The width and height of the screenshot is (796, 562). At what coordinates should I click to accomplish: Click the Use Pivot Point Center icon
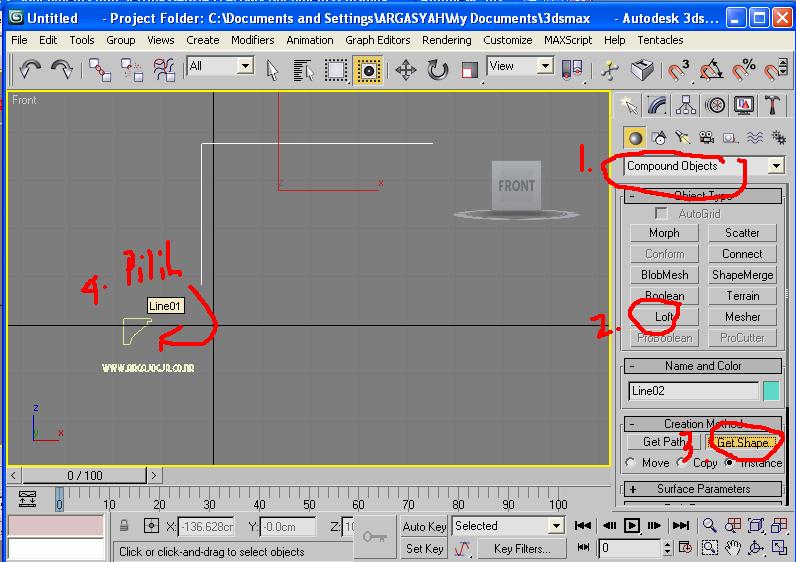(572, 70)
